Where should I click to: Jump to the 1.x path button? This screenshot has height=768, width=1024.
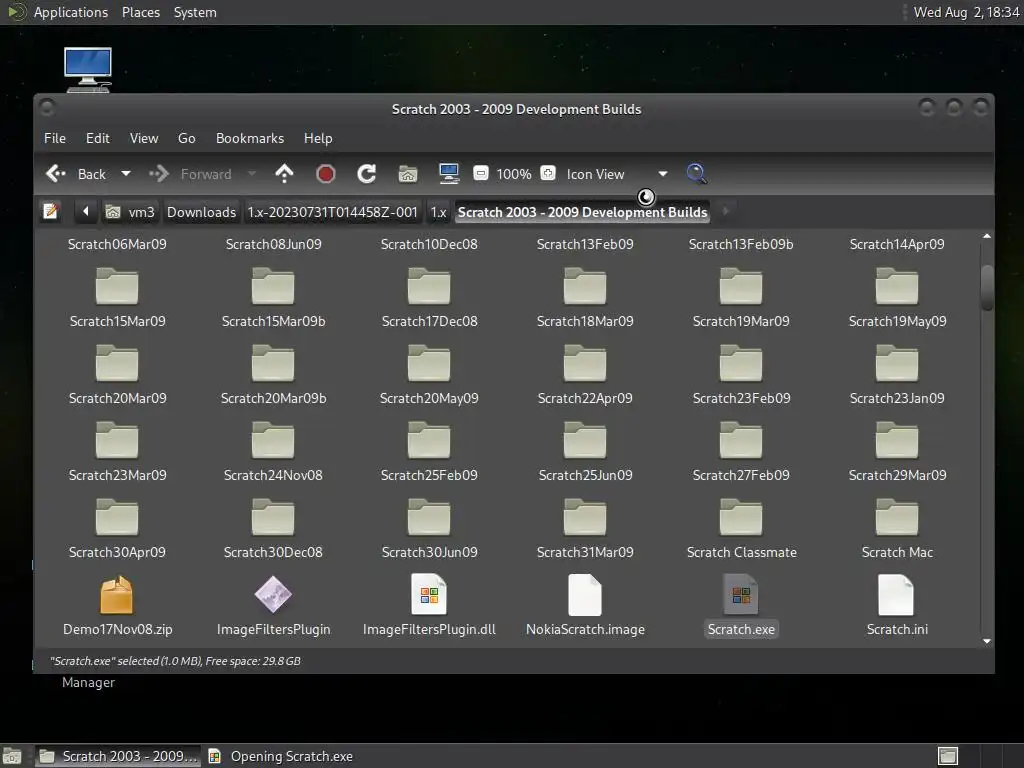[438, 212]
